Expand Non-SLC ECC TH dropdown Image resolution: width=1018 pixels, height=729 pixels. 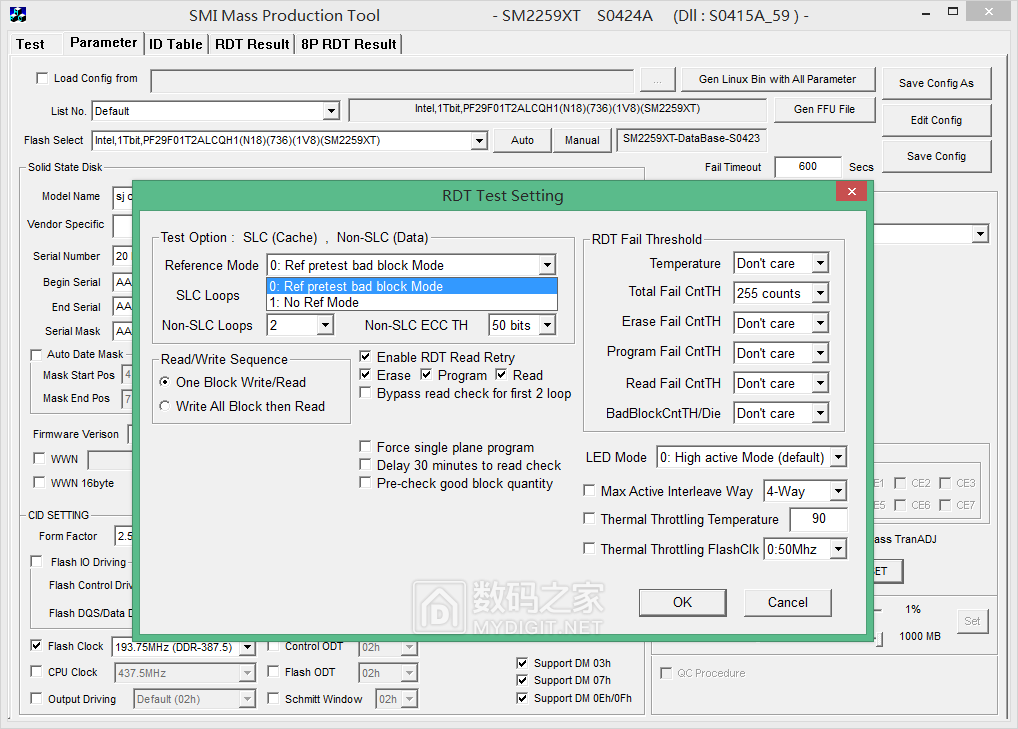546,326
